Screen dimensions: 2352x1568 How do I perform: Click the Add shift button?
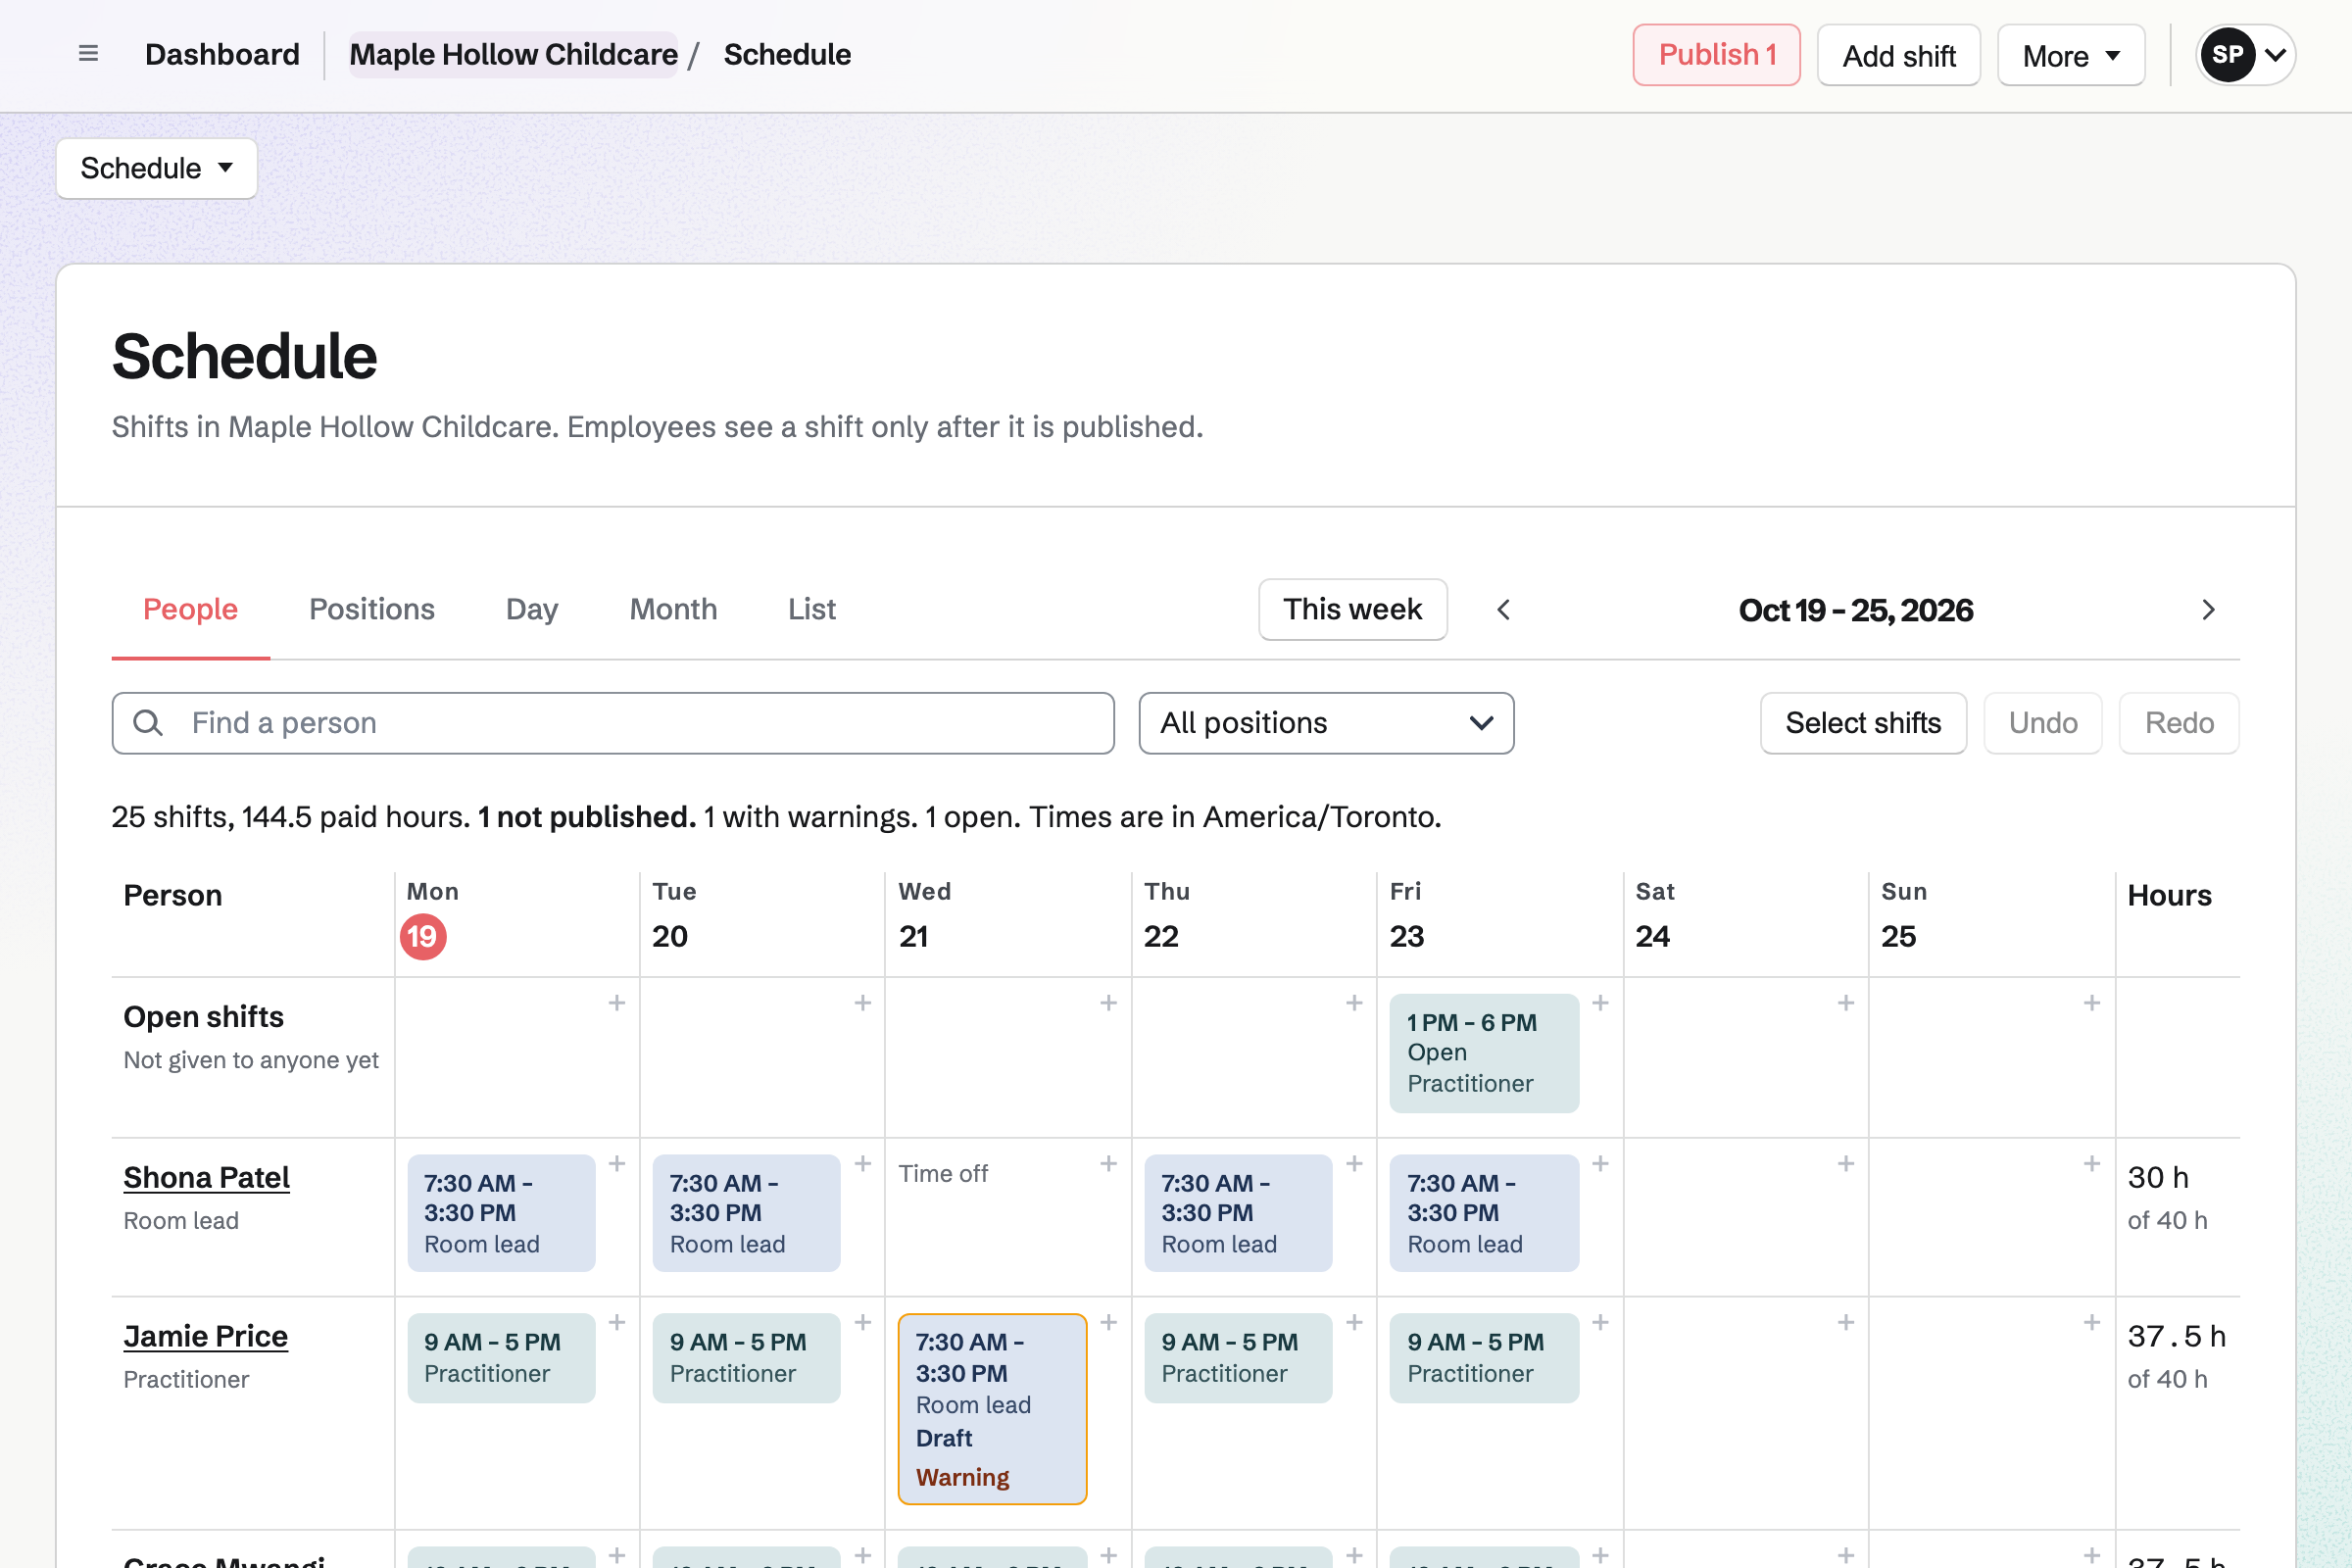click(x=1899, y=55)
